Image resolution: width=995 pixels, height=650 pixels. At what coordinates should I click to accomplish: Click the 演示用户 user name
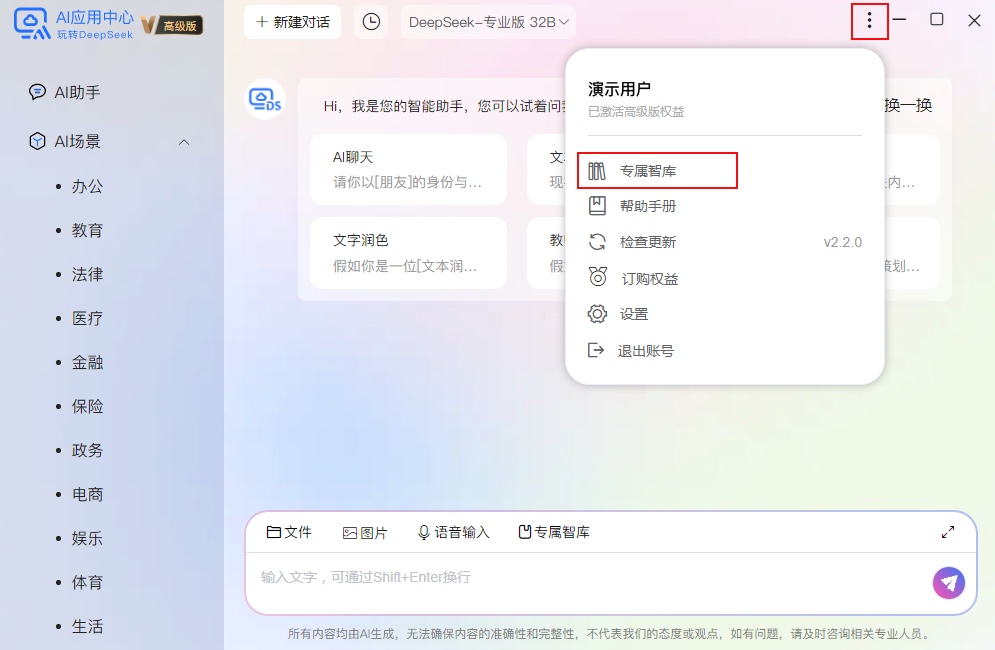[619, 89]
